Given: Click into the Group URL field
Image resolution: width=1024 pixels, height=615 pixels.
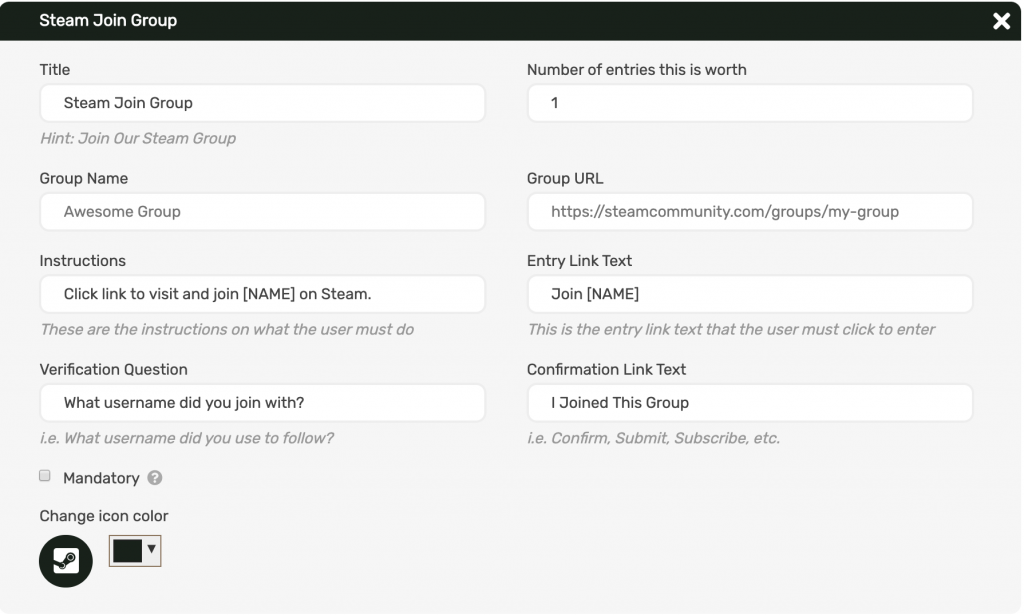Looking at the screenshot, I should tap(750, 212).
